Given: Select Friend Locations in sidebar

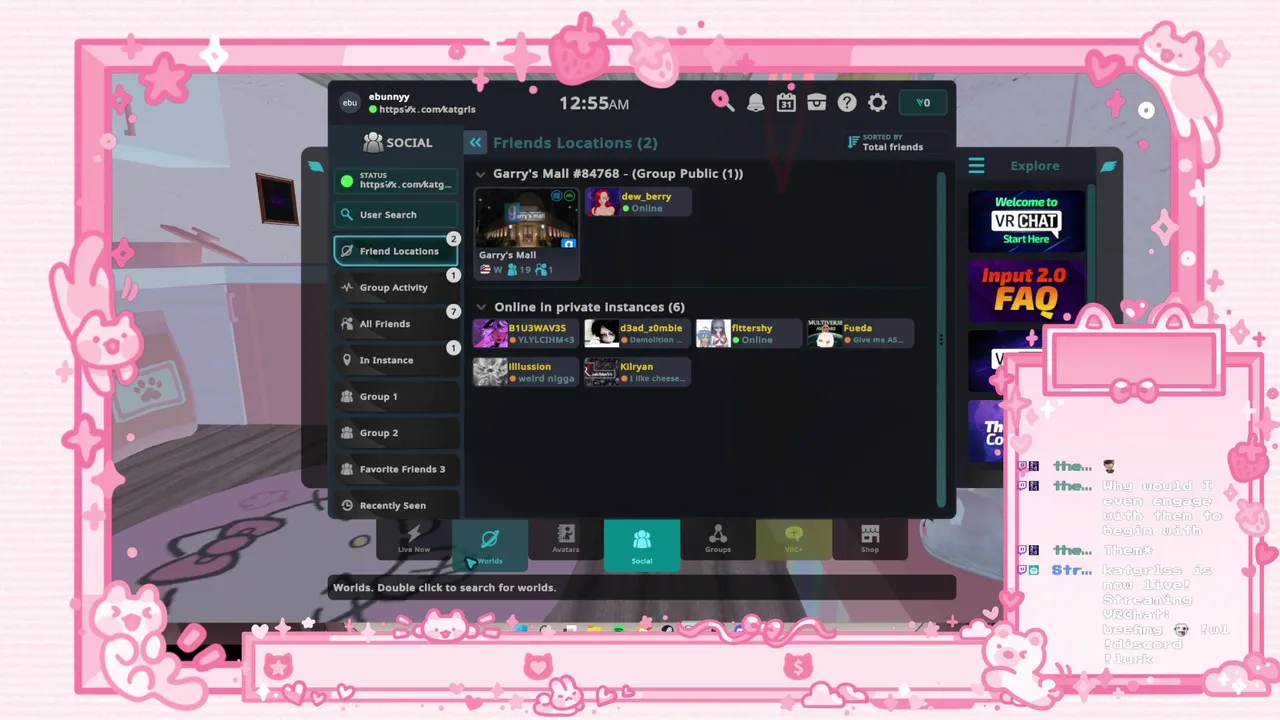Looking at the screenshot, I should point(396,251).
